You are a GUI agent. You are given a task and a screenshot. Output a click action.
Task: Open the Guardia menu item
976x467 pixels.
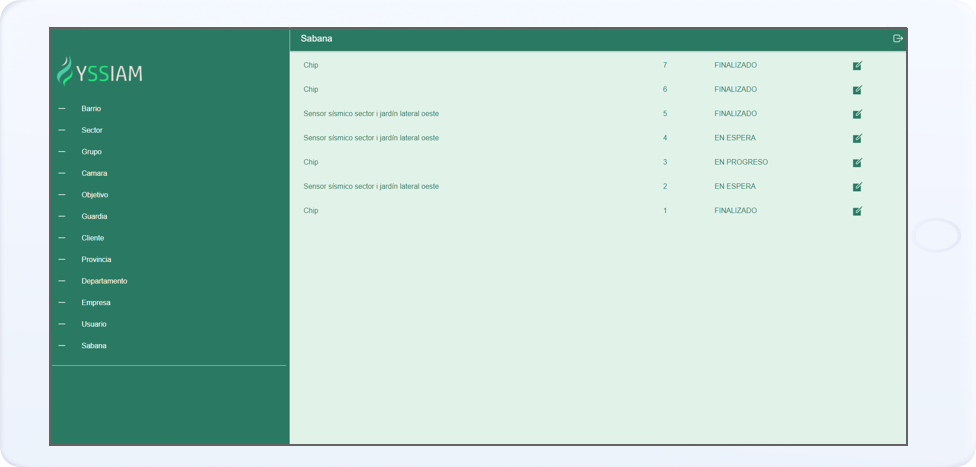click(94, 217)
